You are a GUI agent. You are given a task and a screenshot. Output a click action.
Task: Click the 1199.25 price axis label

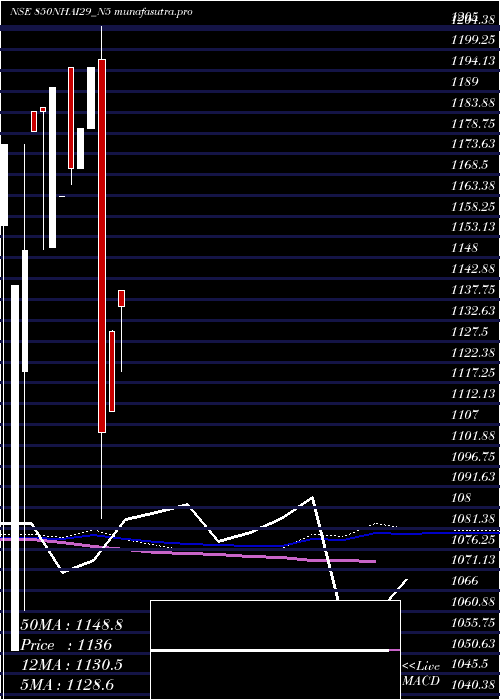[473, 40]
